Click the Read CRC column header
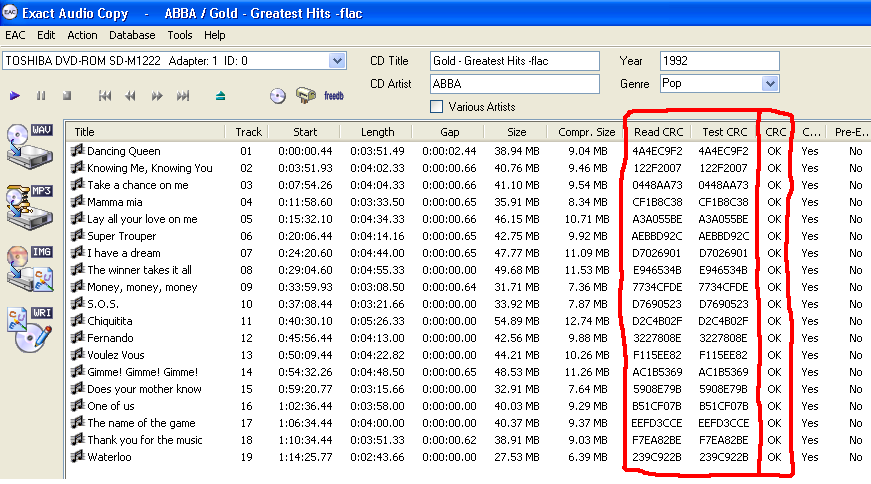The width and height of the screenshot is (871, 484). [x=658, y=132]
